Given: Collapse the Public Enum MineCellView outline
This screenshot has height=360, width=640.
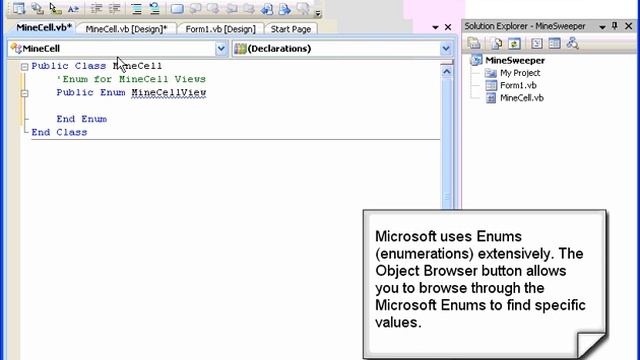Looking at the screenshot, I should (x=24, y=93).
